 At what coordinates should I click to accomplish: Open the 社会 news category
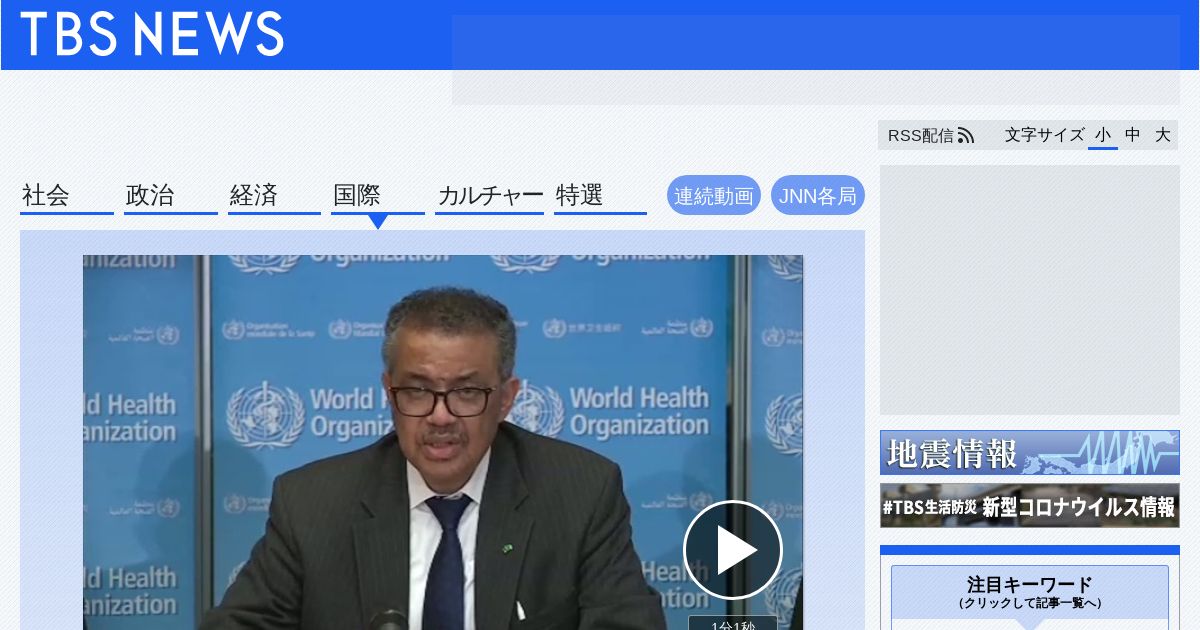coord(67,196)
